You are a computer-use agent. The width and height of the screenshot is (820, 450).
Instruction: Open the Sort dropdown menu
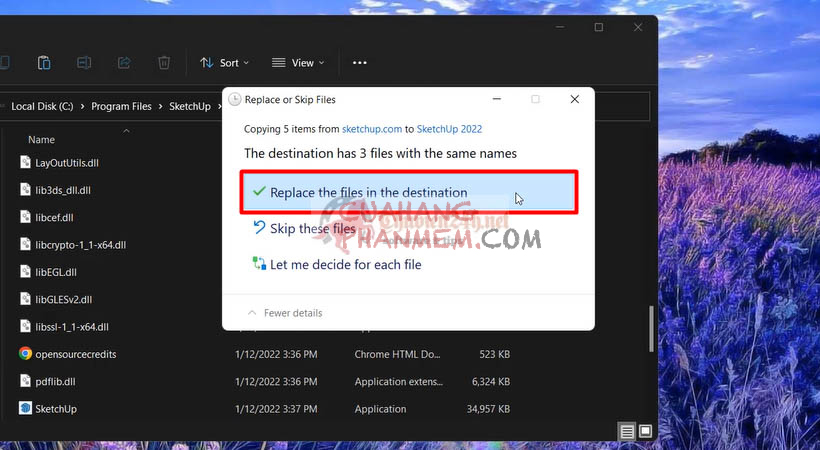pos(224,63)
